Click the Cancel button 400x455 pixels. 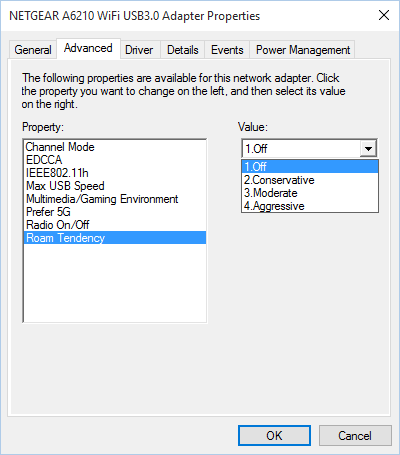pos(355,435)
